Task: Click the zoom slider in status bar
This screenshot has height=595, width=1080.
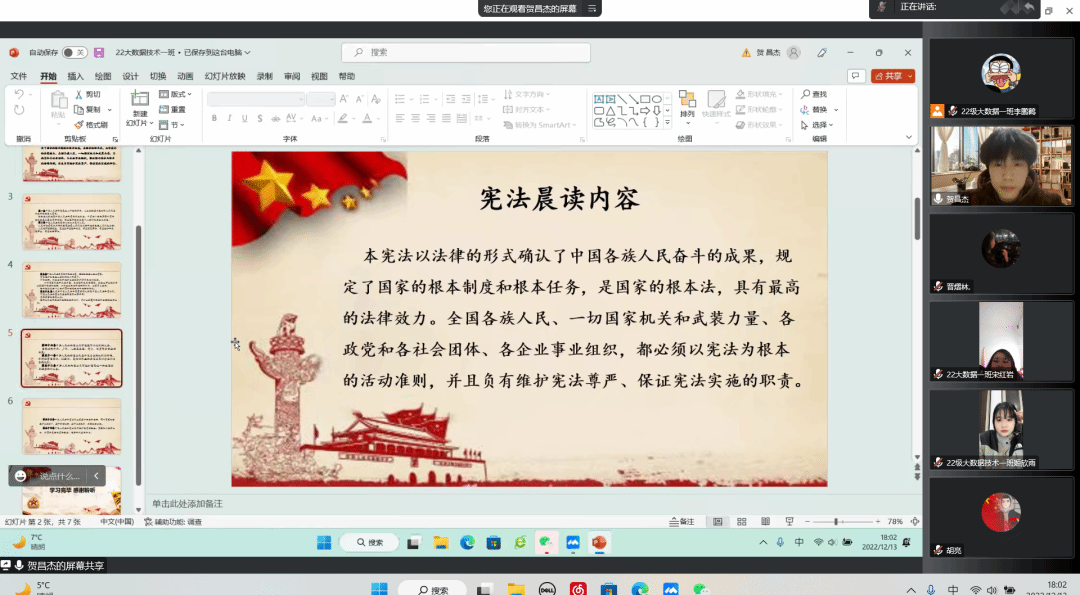Action: (x=837, y=522)
